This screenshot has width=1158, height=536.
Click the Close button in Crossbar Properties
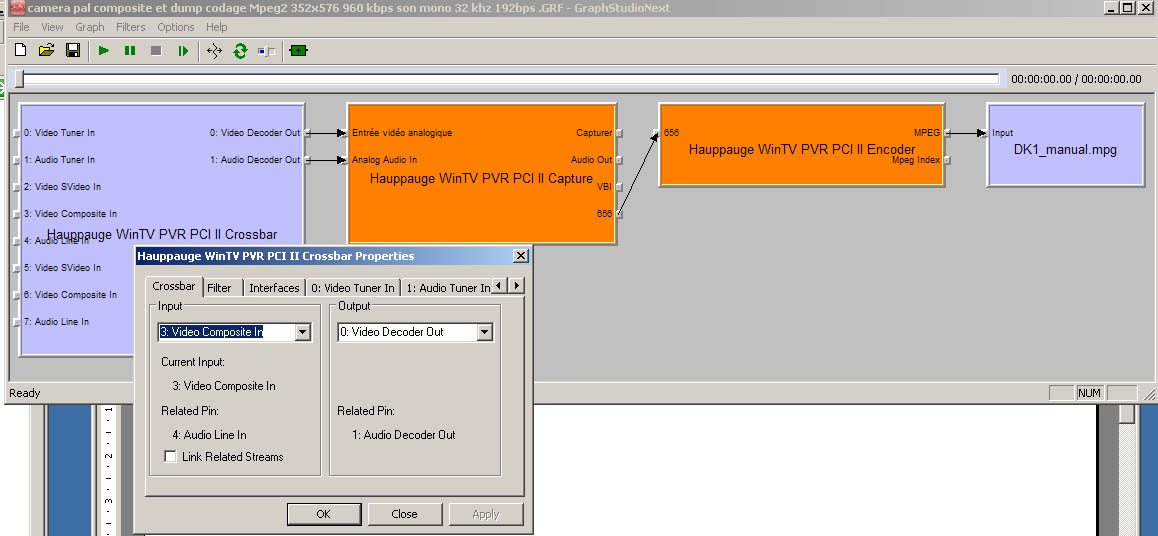(x=405, y=514)
